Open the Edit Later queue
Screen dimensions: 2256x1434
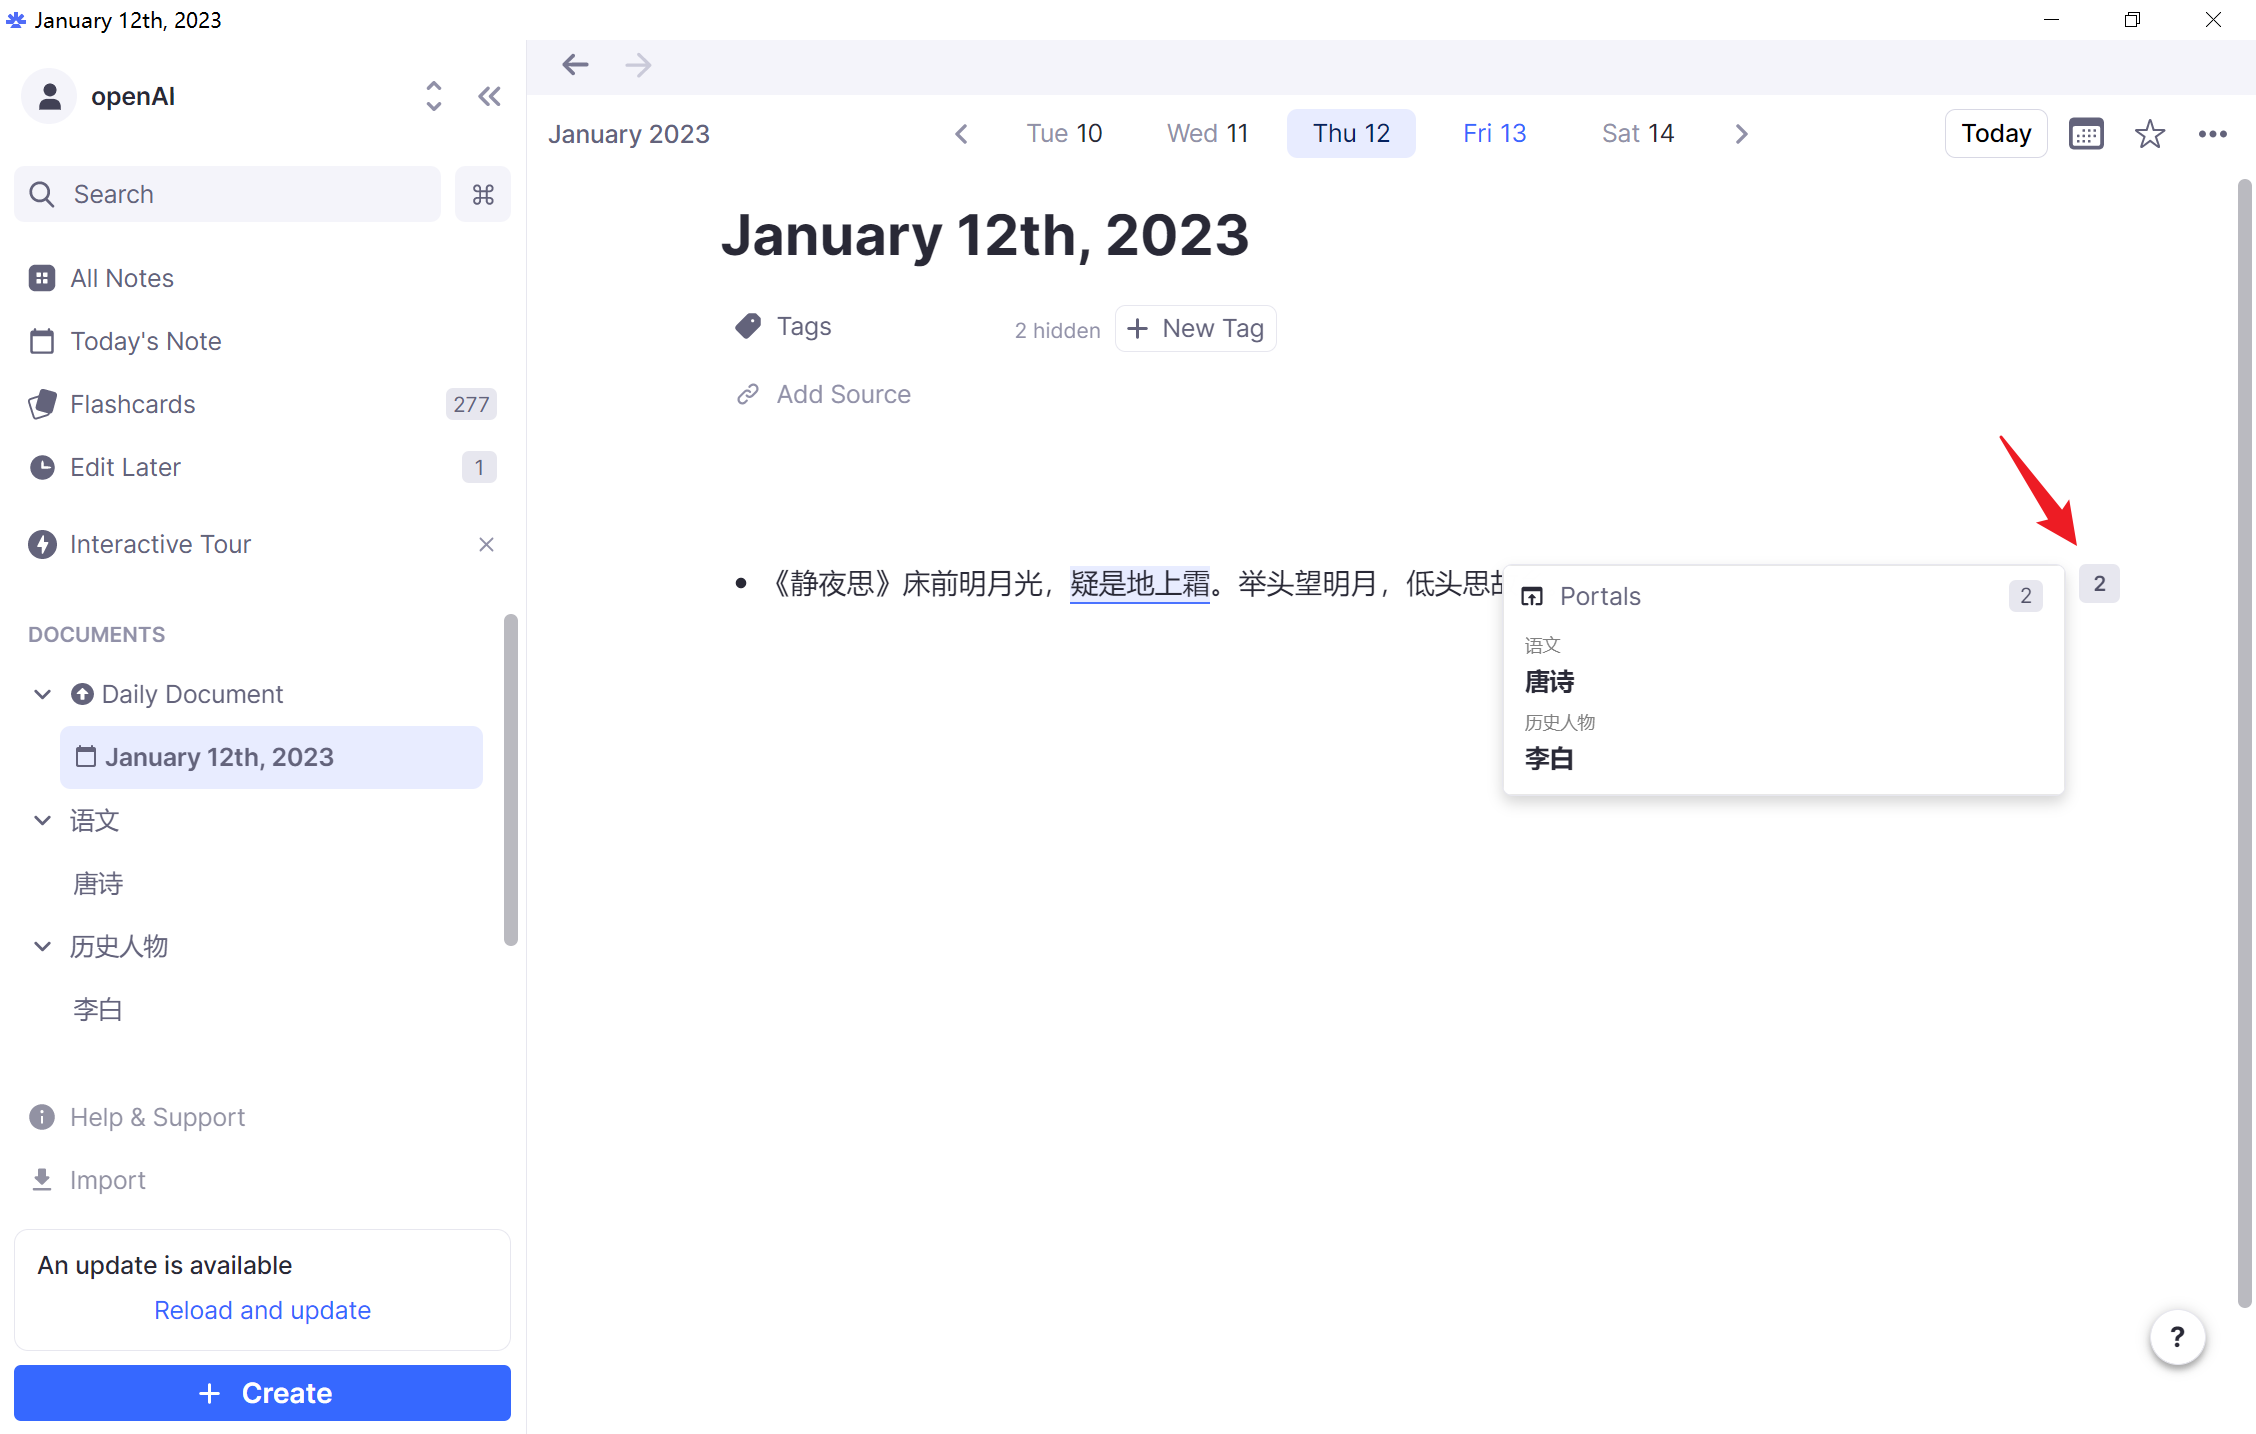[125, 466]
